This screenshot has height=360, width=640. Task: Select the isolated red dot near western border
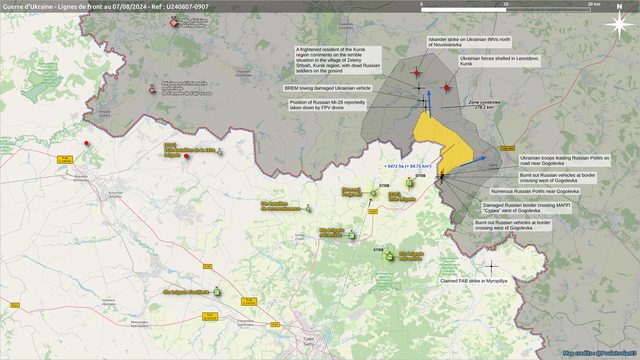click(x=86, y=143)
